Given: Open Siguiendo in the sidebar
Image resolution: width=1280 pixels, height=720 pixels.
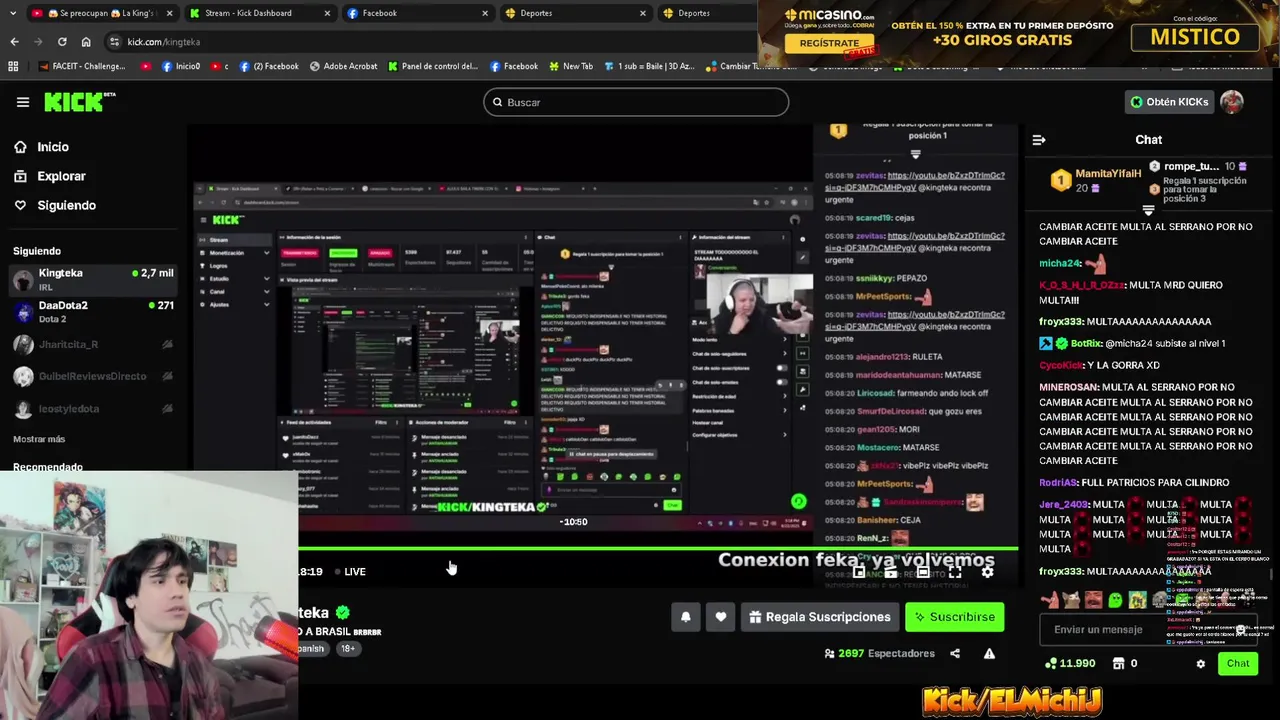Looking at the screenshot, I should pos(55,205).
